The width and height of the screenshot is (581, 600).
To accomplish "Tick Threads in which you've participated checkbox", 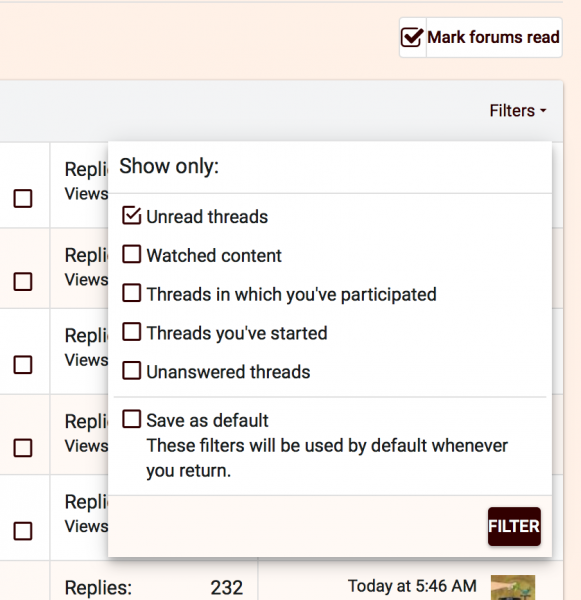I will pos(131,293).
